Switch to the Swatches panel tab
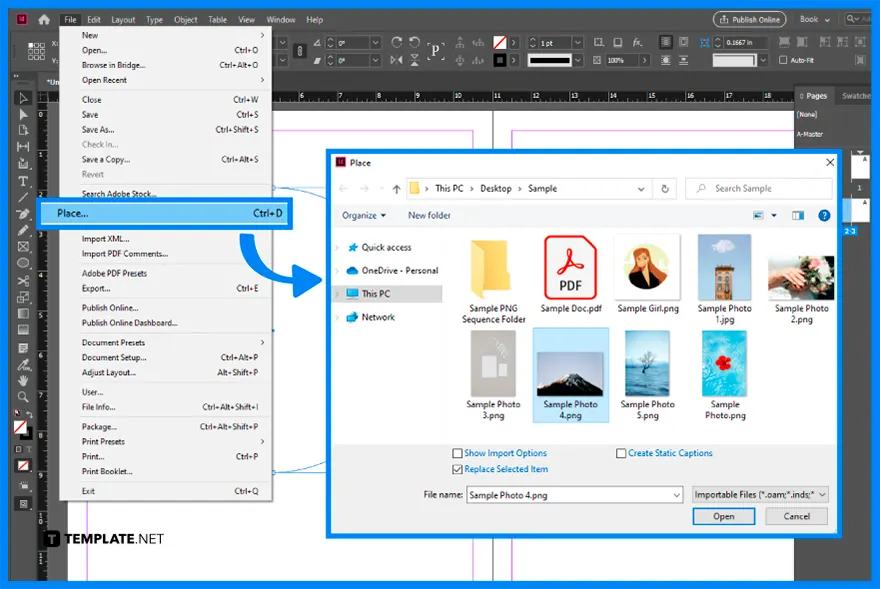880x589 pixels. [855, 96]
